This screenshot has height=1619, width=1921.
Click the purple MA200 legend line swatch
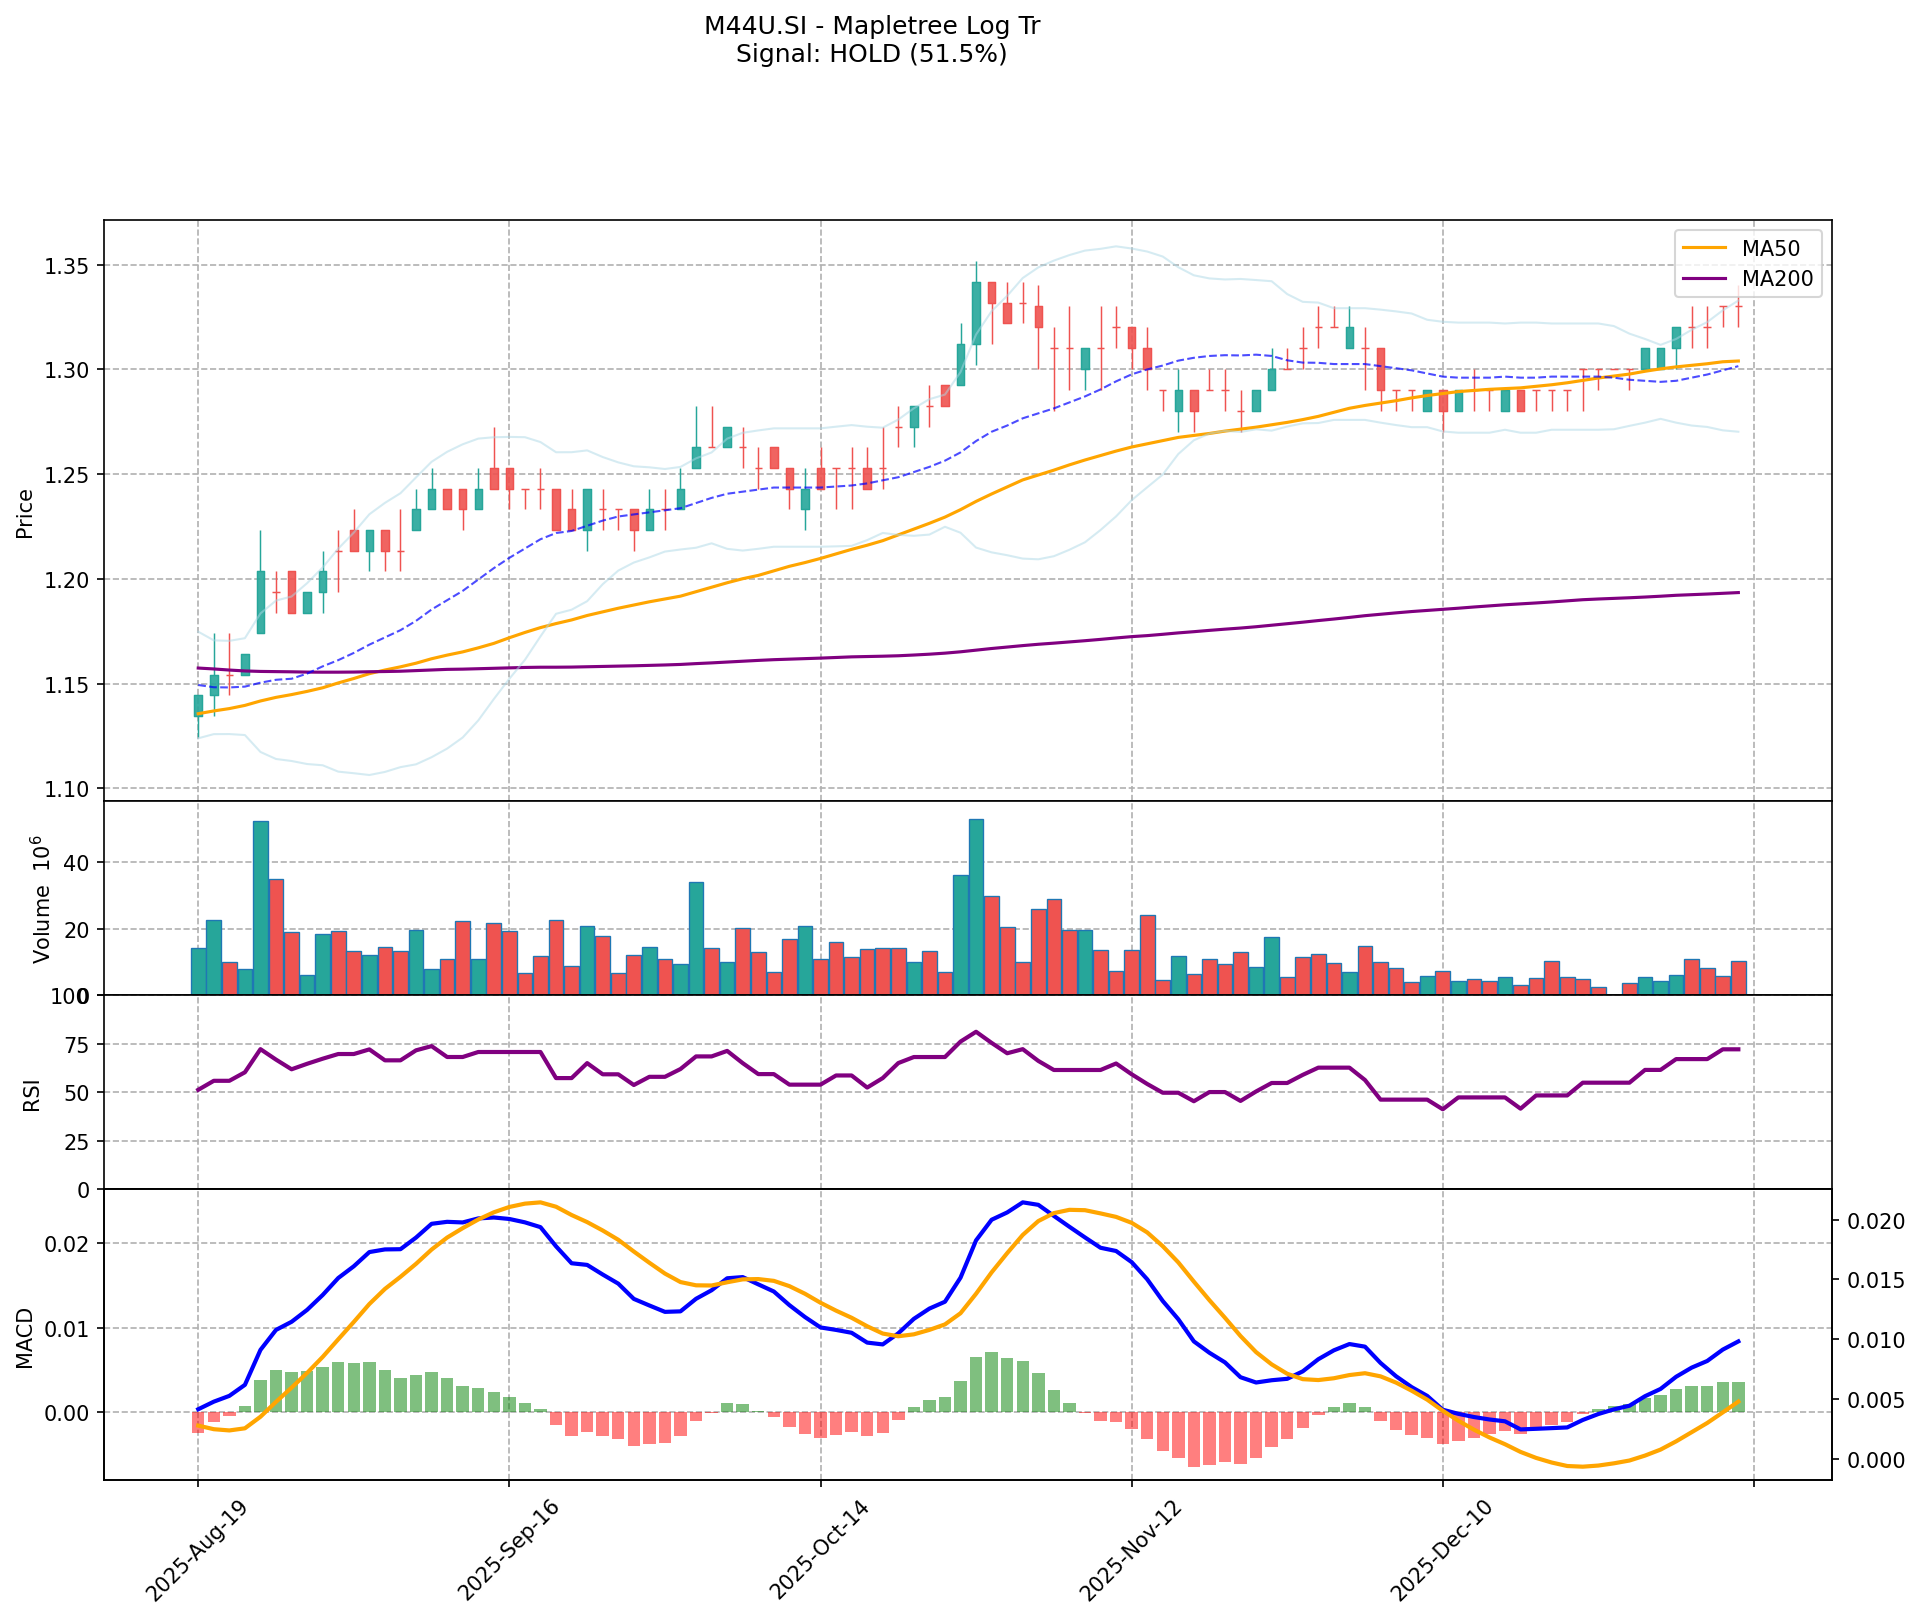click(x=1705, y=279)
